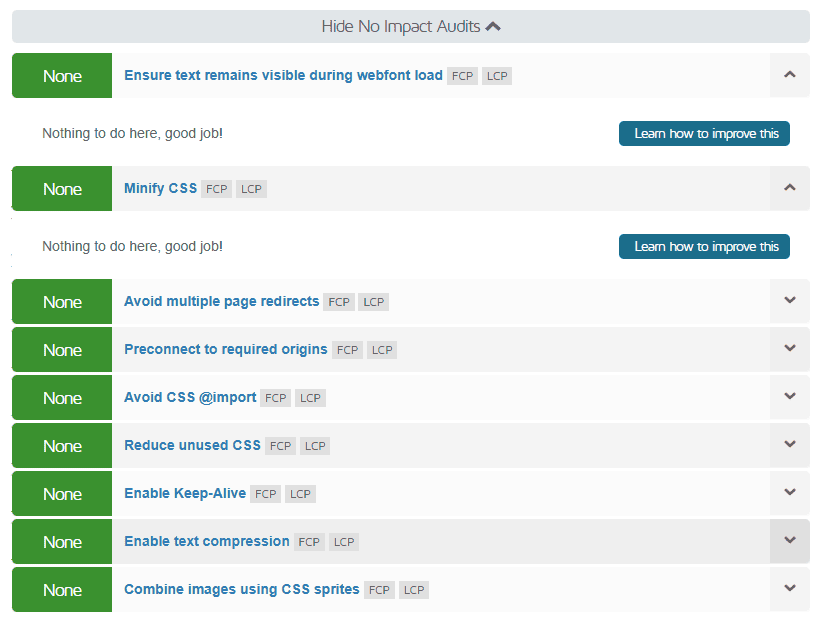This screenshot has width=823, height=630.
Task: Click None badge on webfont load audit
Action: click(62, 76)
